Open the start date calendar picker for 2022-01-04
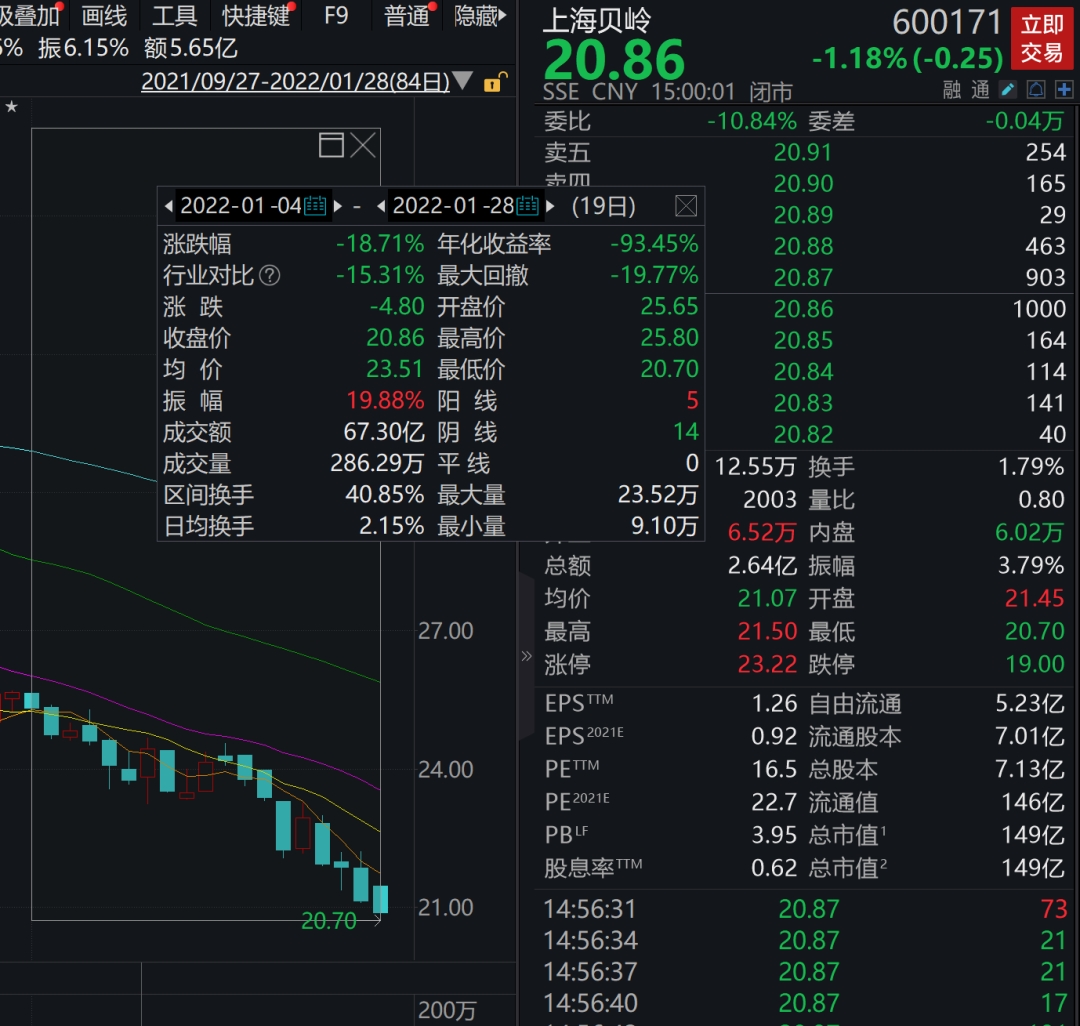Screen dimensions: 1080x1026 (x=315, y=205)
